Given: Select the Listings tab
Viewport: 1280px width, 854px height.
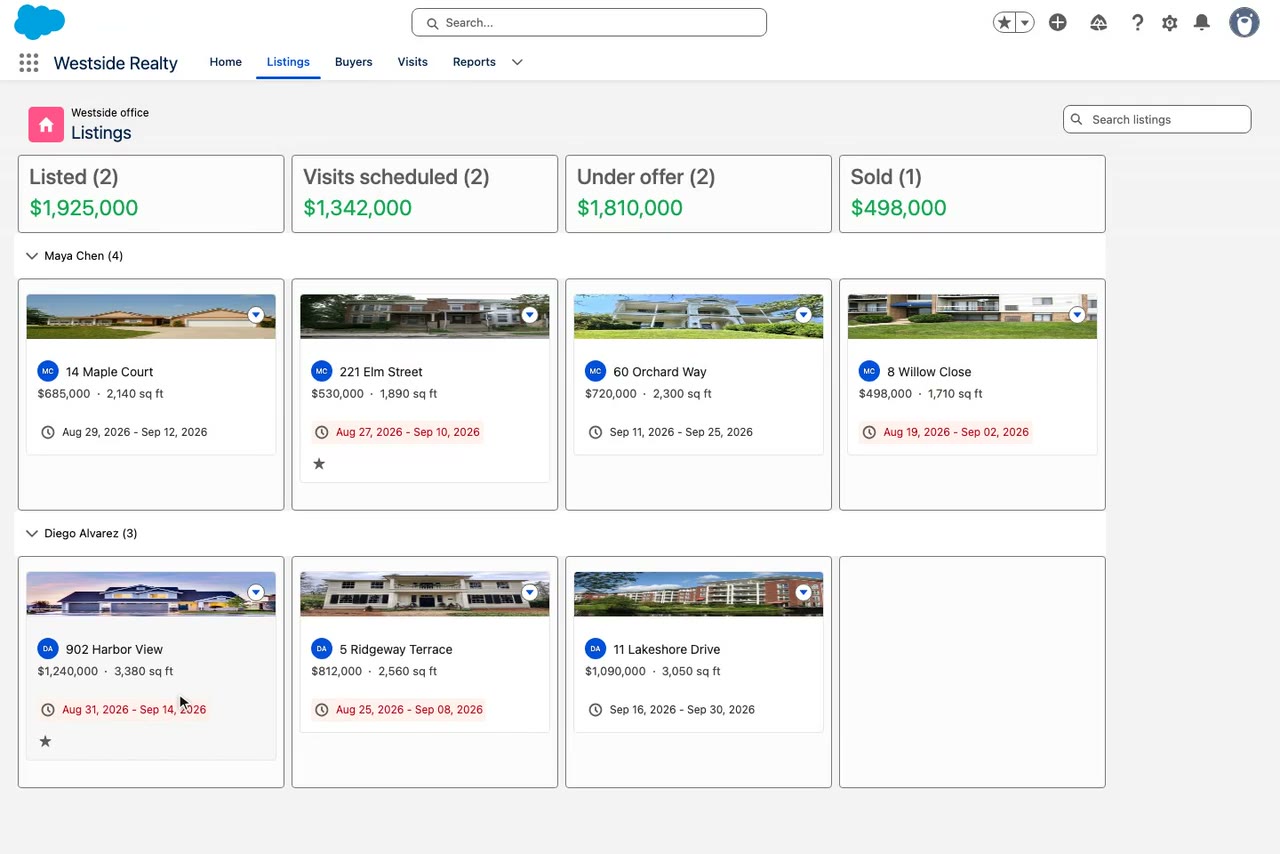Looking at the screenshot, I should (x=288, y=62).
